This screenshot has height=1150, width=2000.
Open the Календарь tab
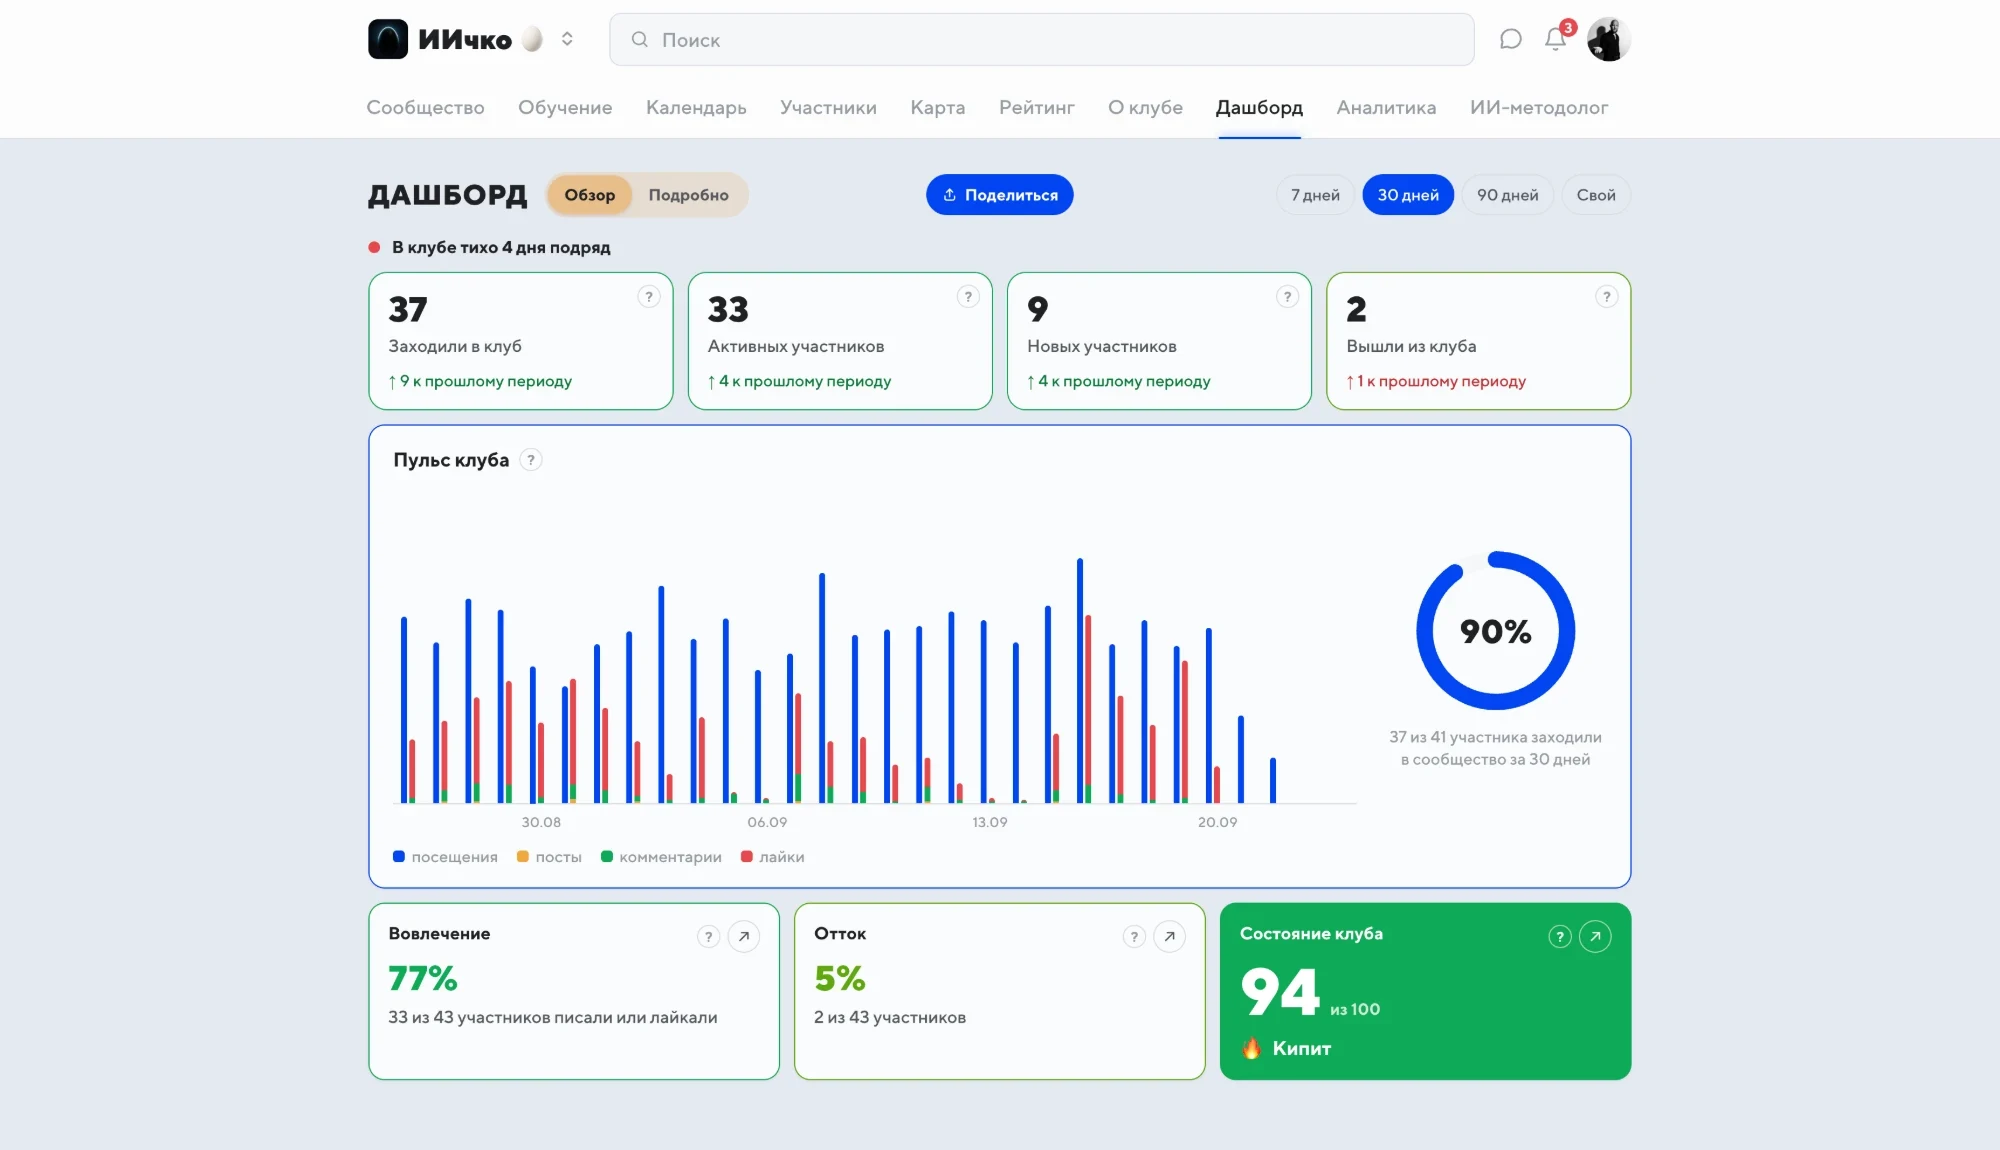[696, 107]
